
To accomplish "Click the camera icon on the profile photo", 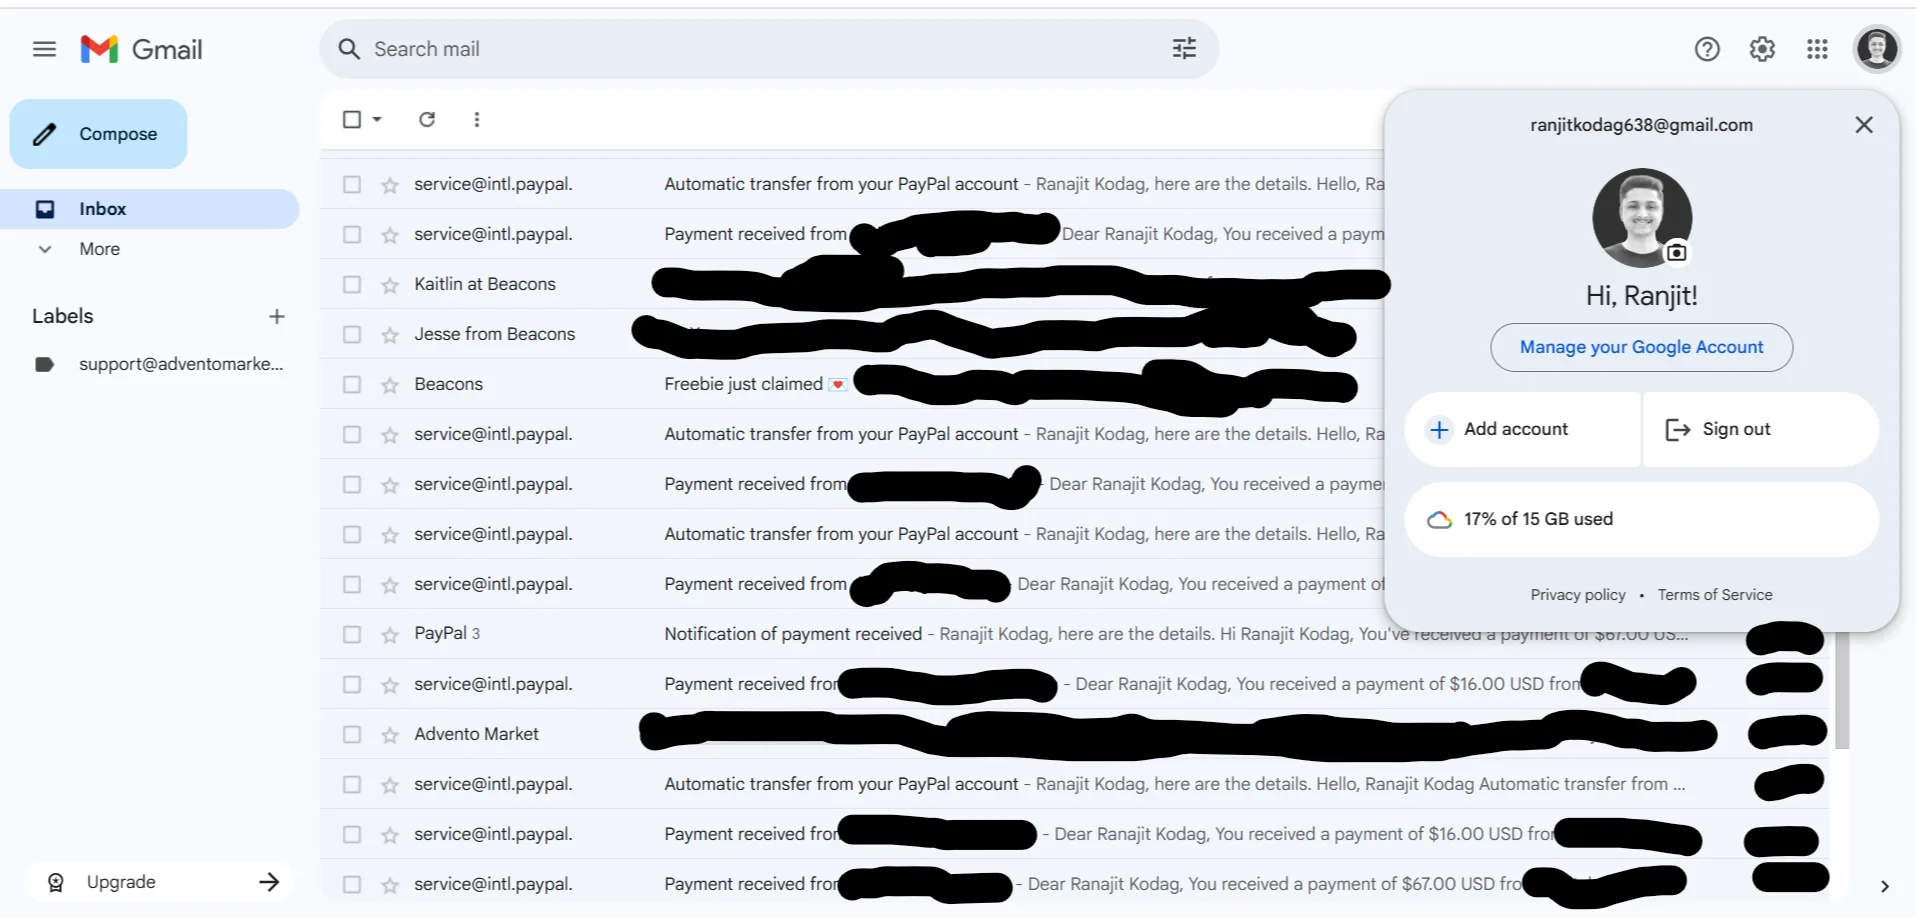I will [1677, 252].
